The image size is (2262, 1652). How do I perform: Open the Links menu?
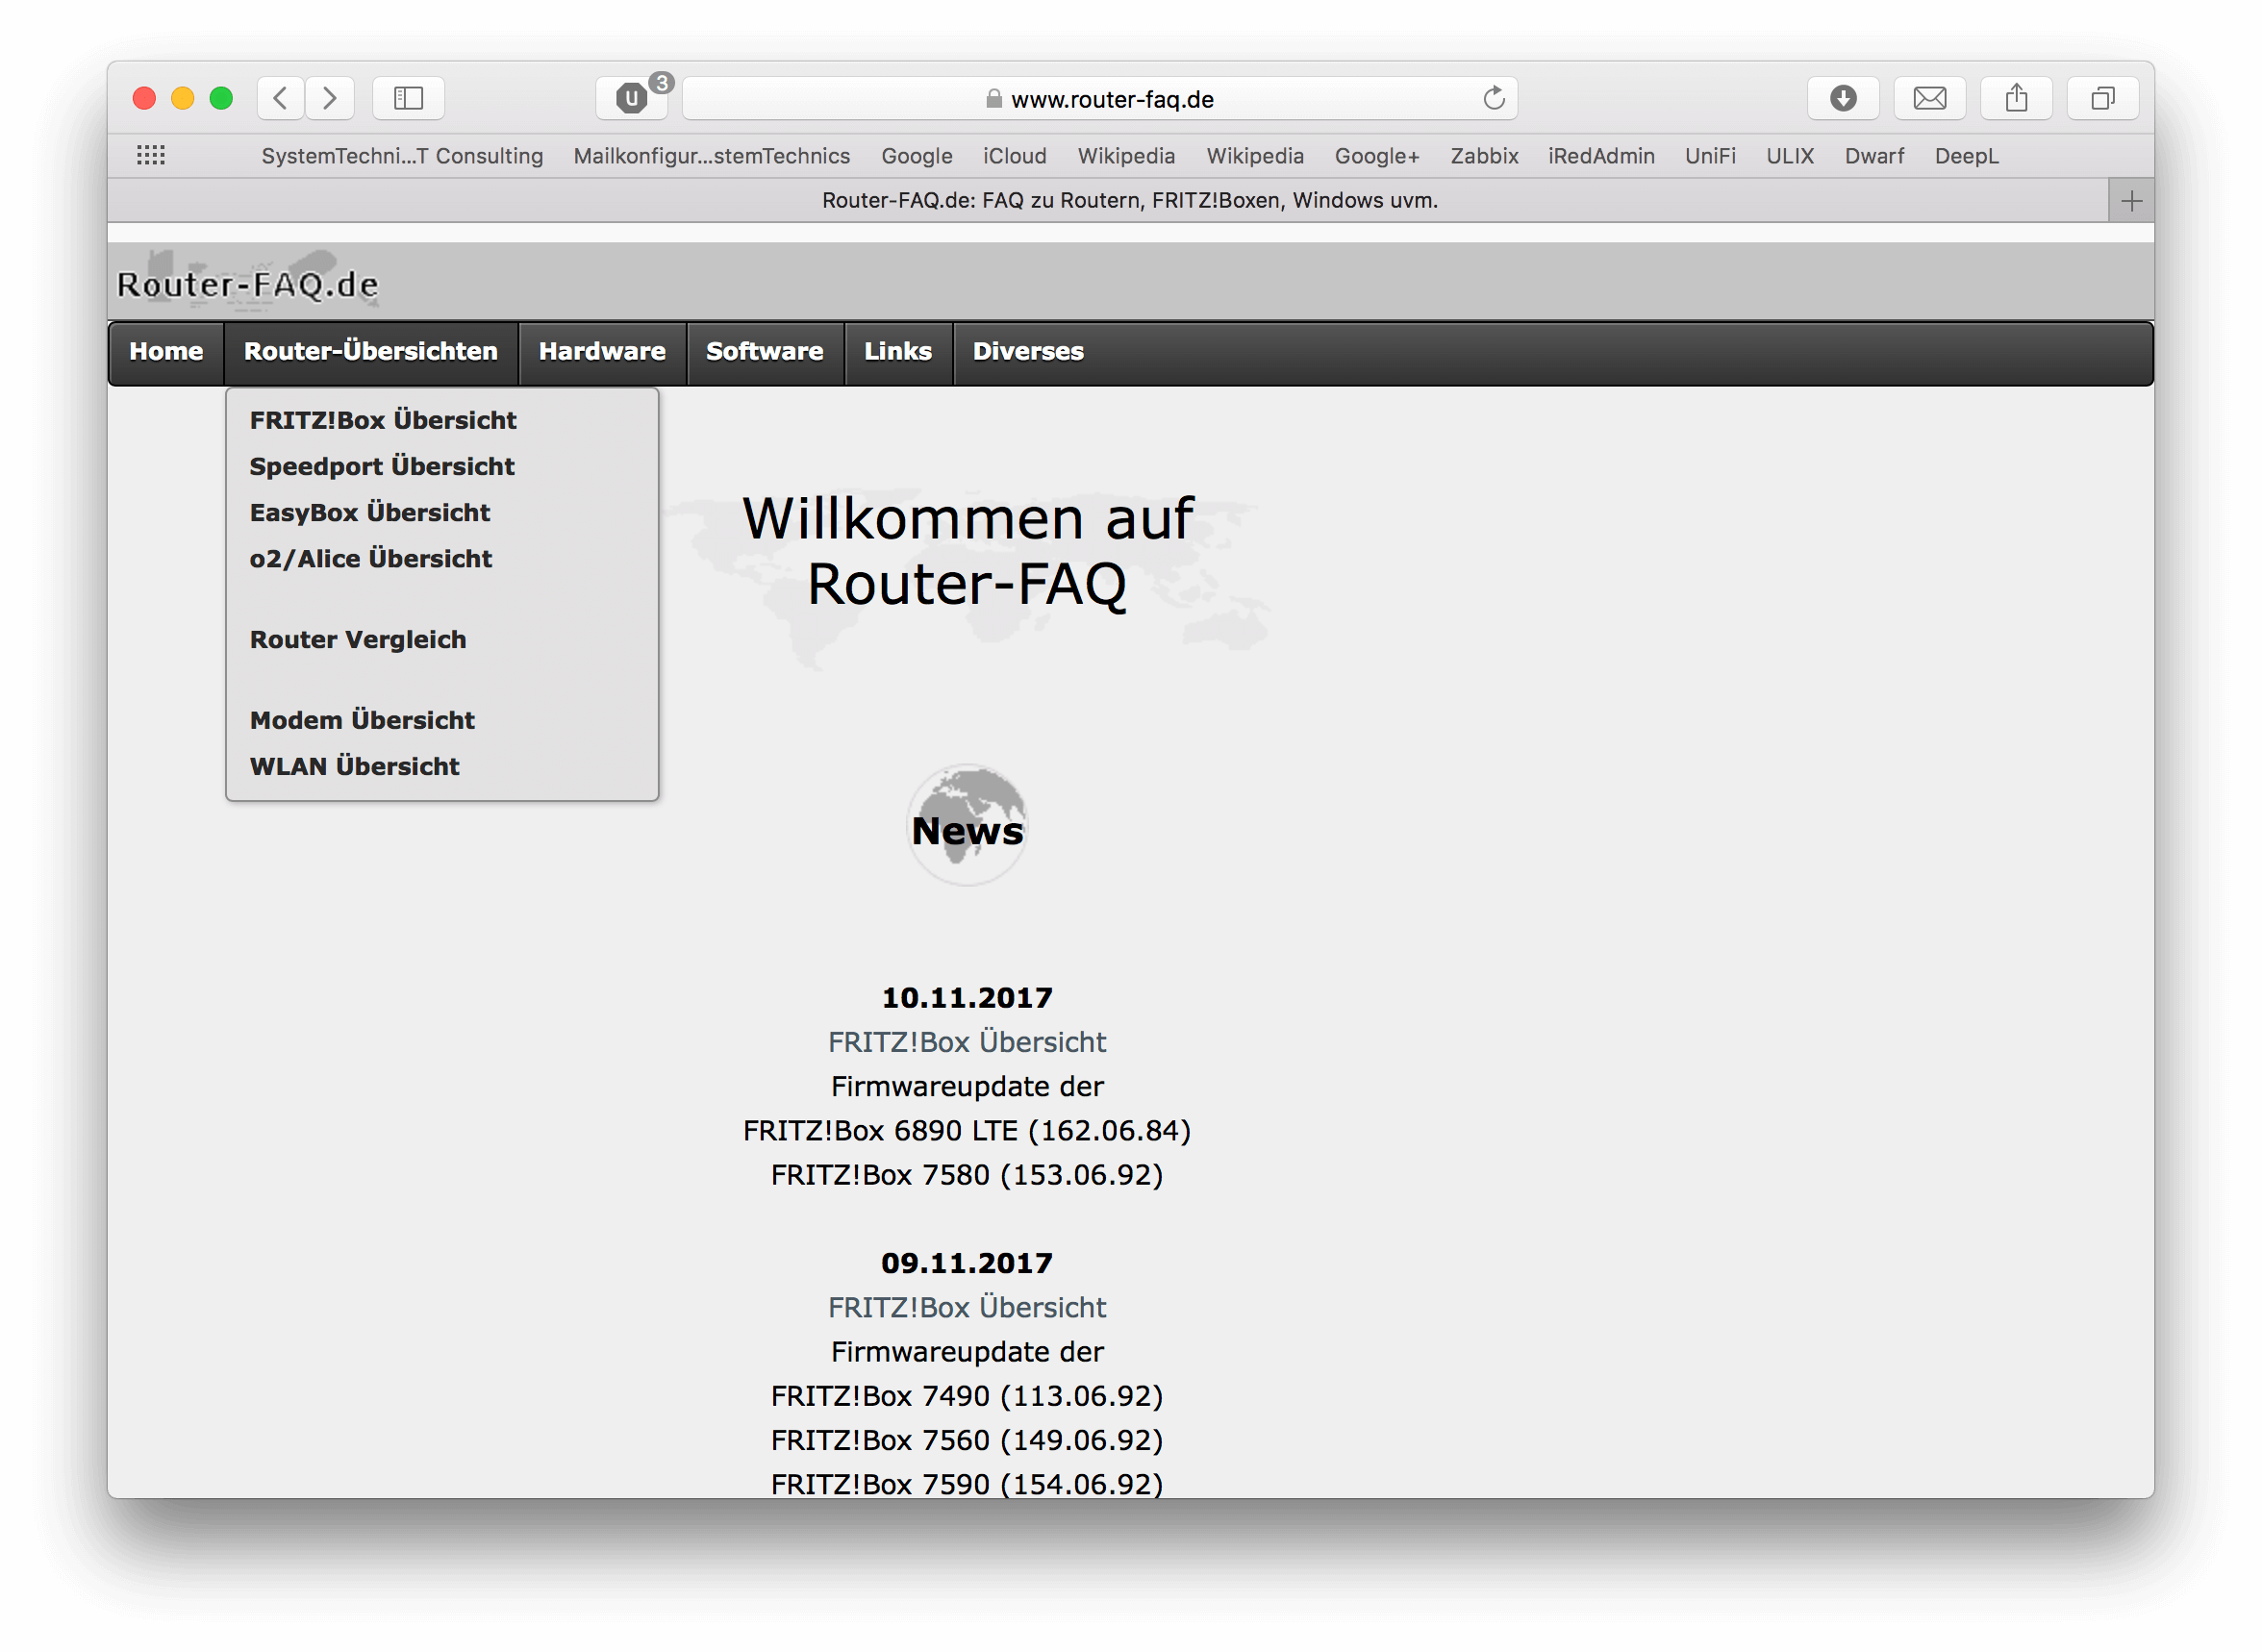(x=898, y=352)
